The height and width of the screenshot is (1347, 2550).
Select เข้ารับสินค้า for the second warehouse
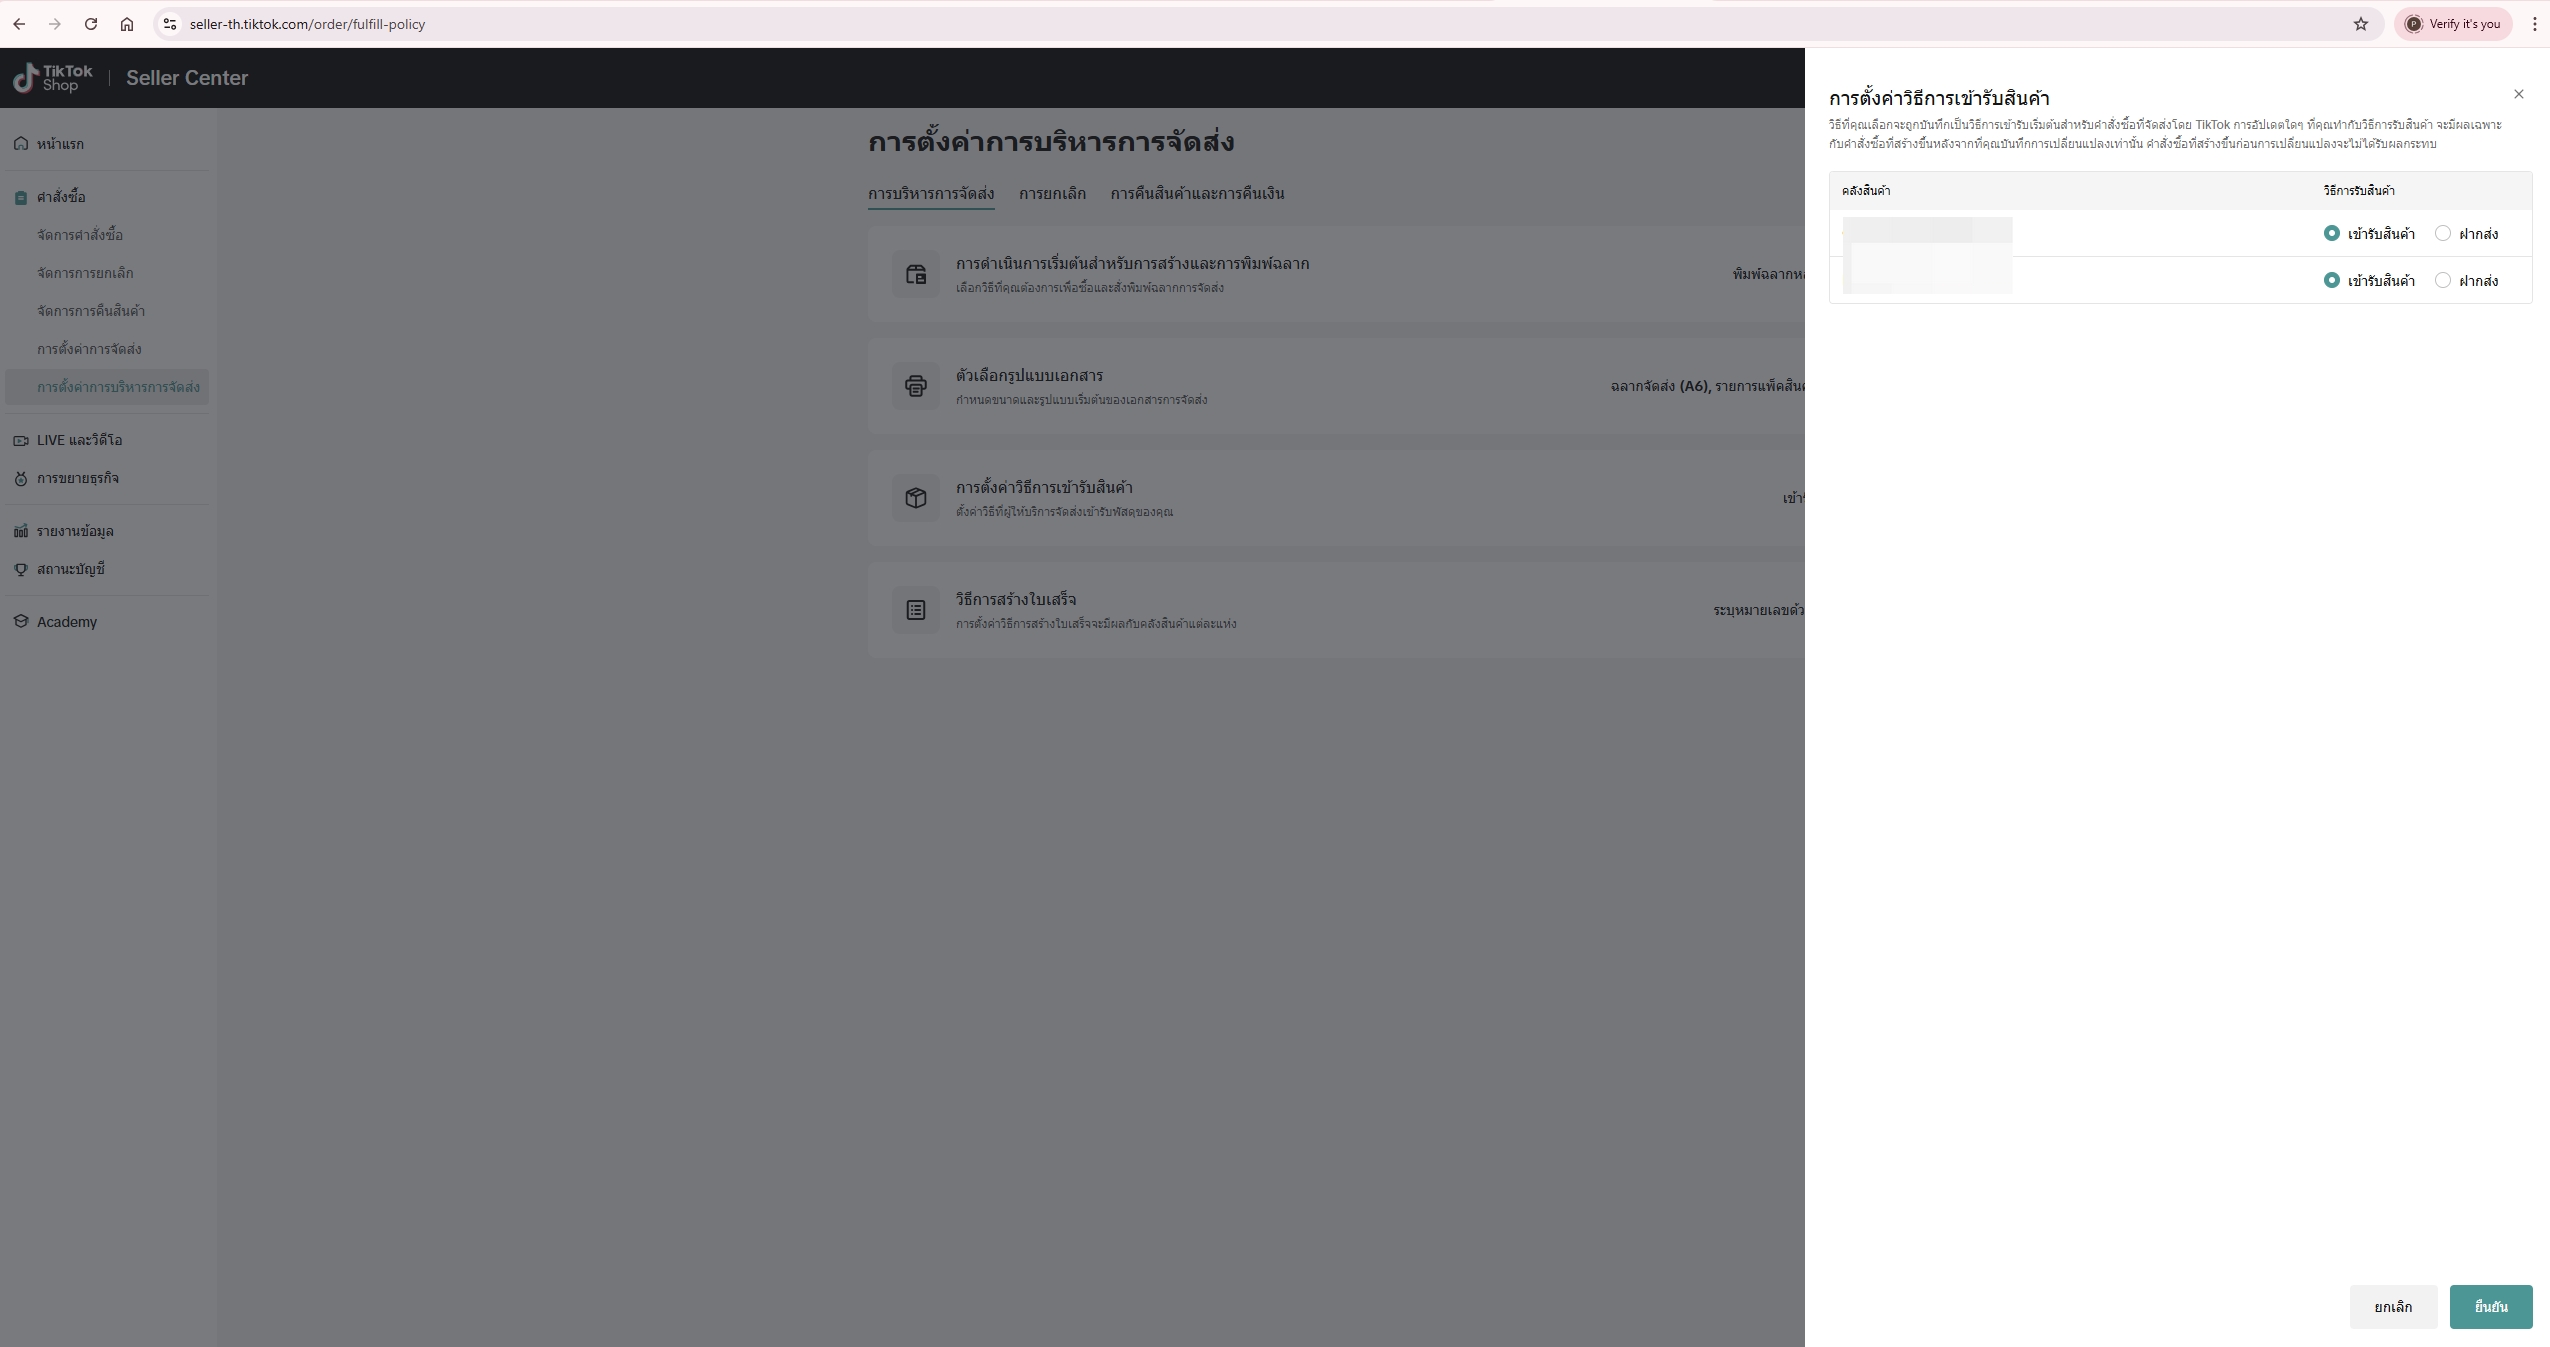pyautogui.click(x=2331, y=280)
